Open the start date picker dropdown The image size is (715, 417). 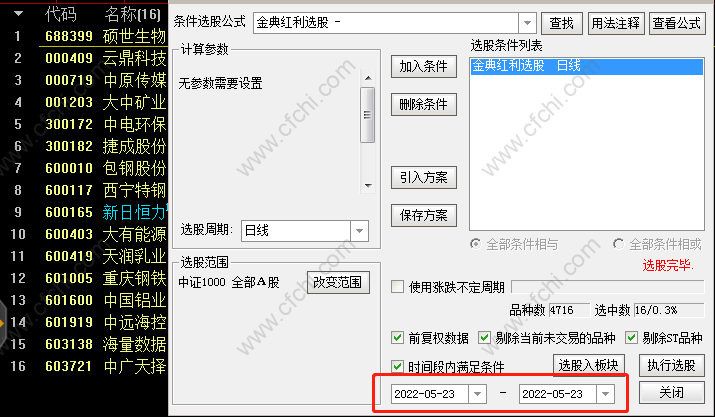(x=477, y=394)
